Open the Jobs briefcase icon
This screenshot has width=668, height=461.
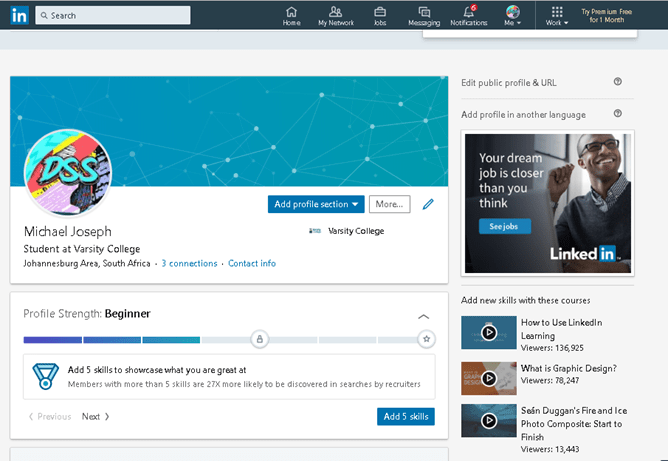(x=380, y=16)
